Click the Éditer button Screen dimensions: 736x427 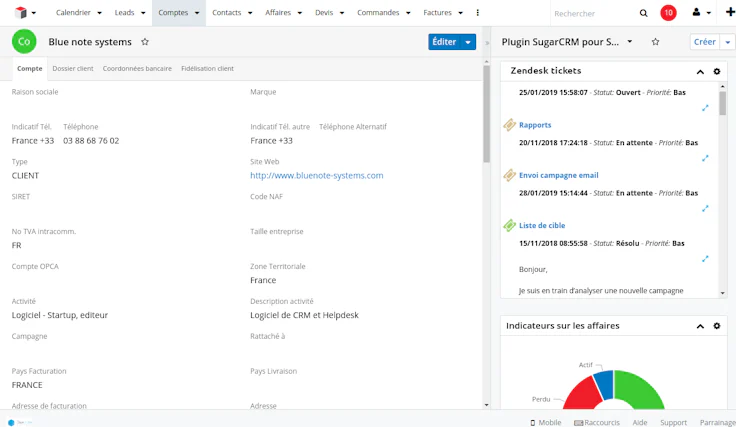click(x=444, y=42)
